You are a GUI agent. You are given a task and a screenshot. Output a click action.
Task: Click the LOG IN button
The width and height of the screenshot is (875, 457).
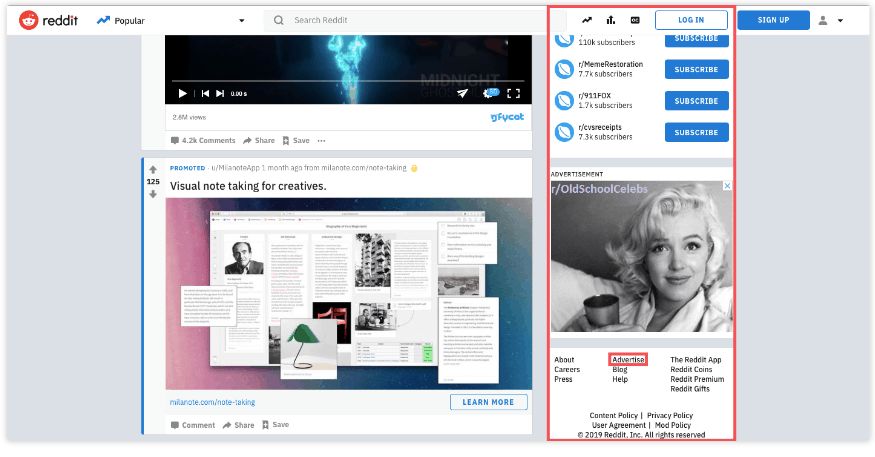pos(691,20)
